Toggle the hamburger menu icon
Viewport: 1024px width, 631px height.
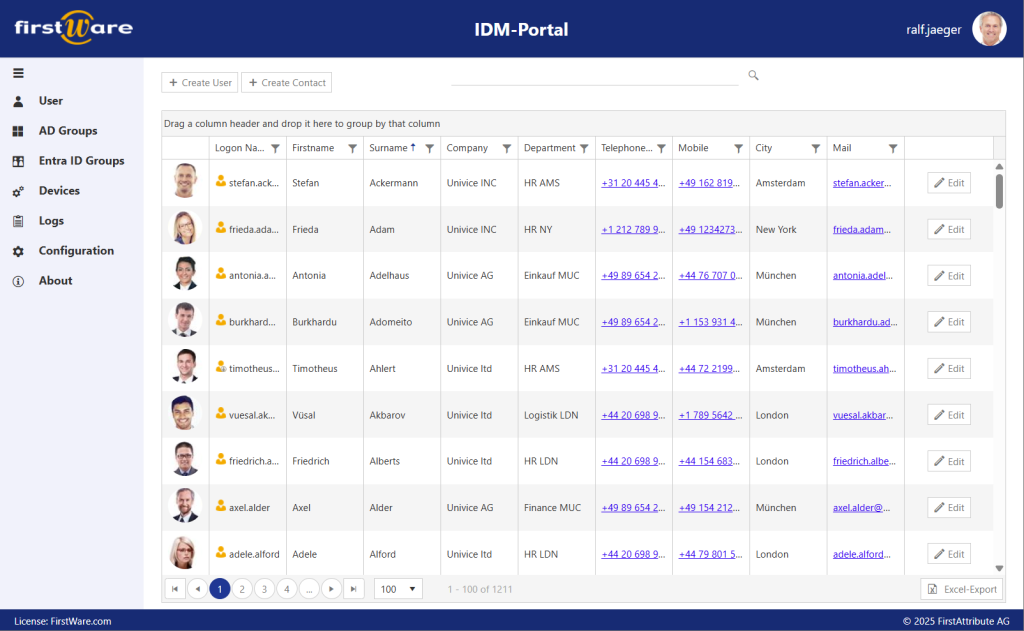coord(18,72)
